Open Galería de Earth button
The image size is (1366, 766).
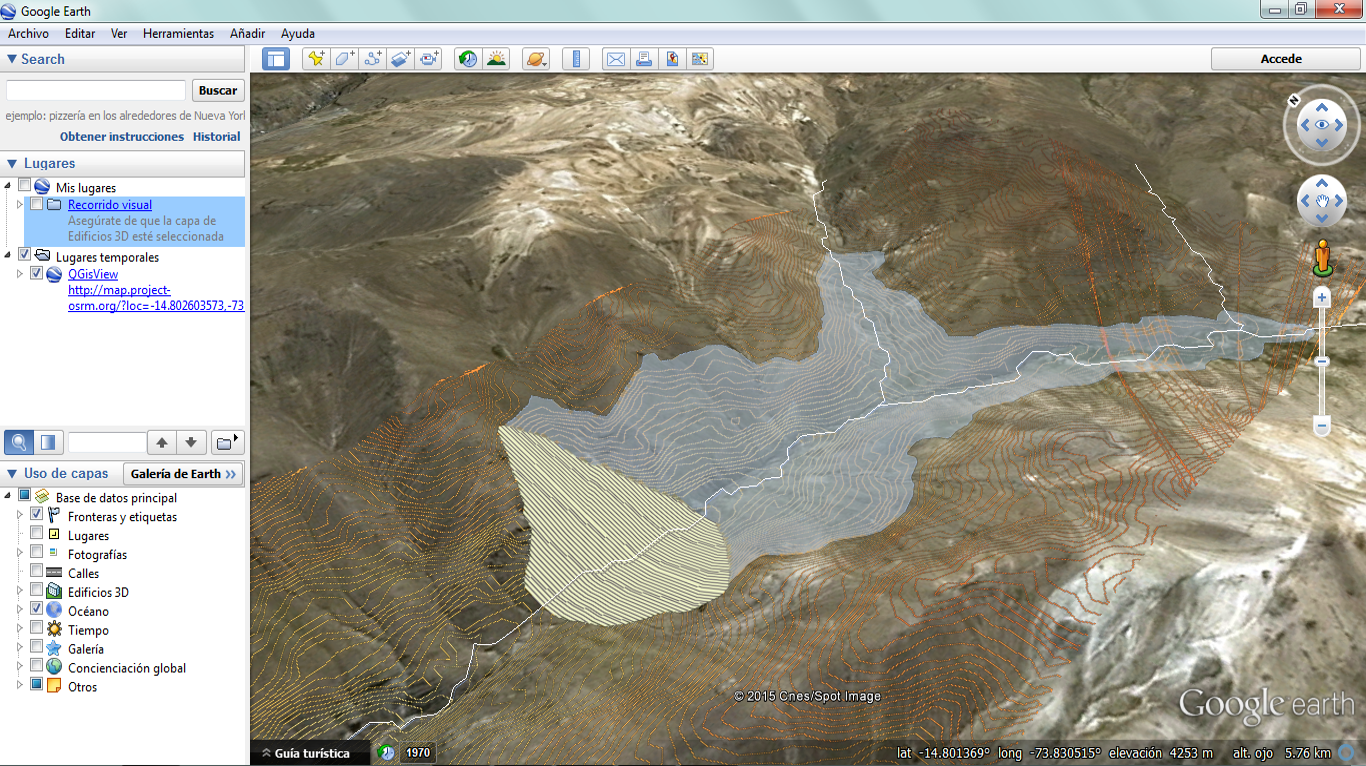[x=183, y=474]
